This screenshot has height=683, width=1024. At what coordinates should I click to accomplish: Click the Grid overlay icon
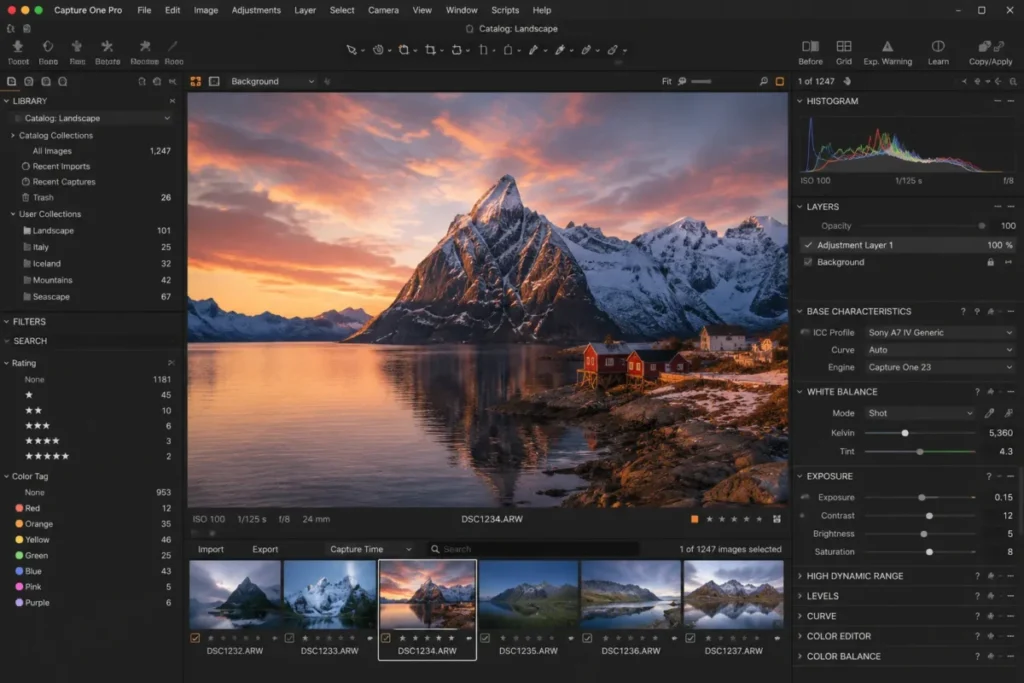pos(844,46)
